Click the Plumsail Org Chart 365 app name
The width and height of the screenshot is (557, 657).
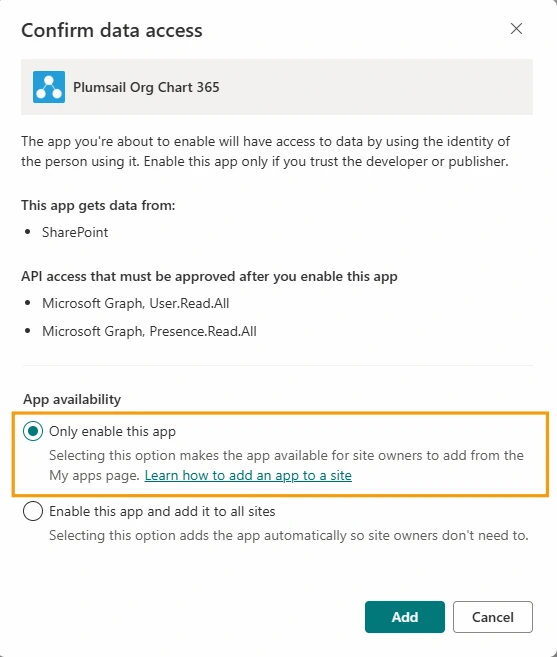[x=146, y=87]
